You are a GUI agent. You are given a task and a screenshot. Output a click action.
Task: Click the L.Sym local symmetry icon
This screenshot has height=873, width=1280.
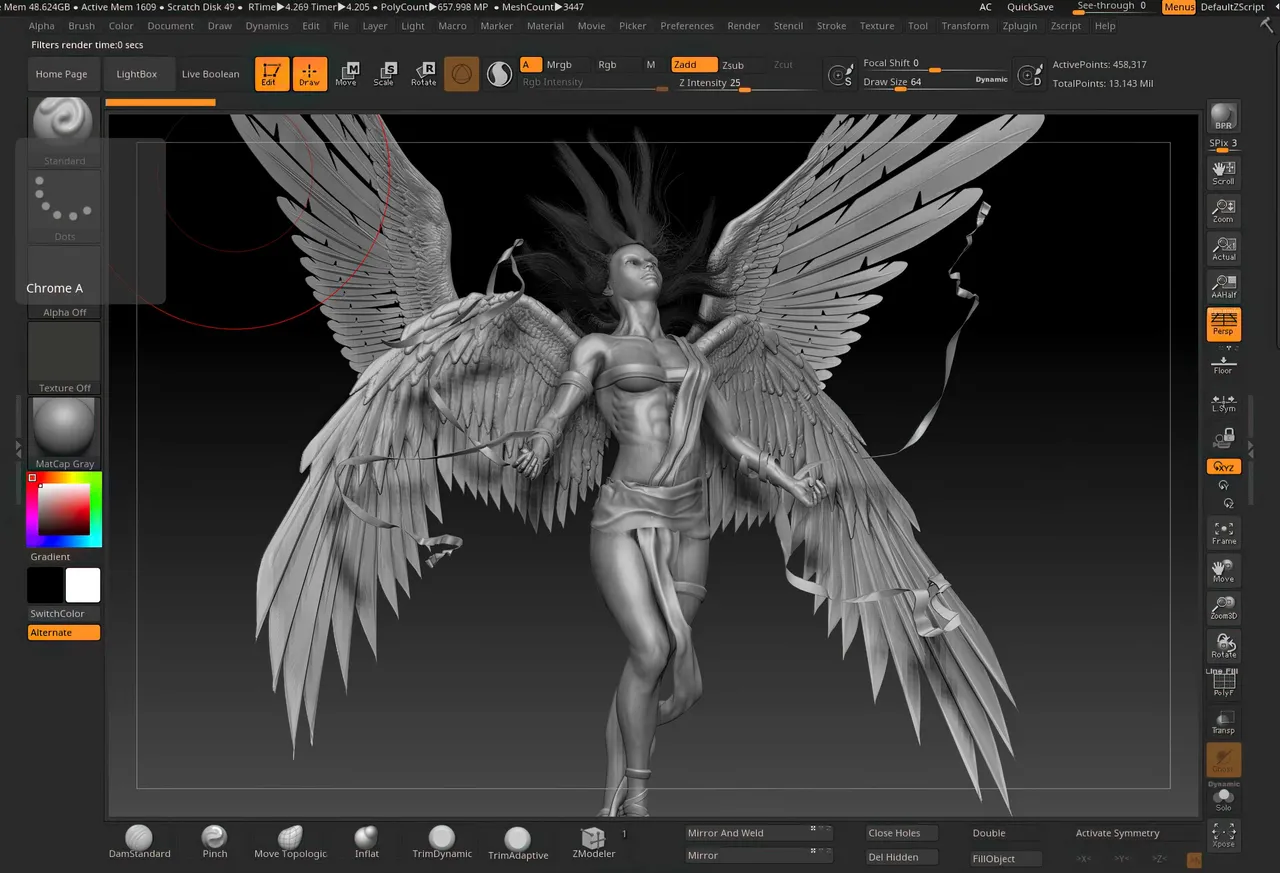[1223, 402]
